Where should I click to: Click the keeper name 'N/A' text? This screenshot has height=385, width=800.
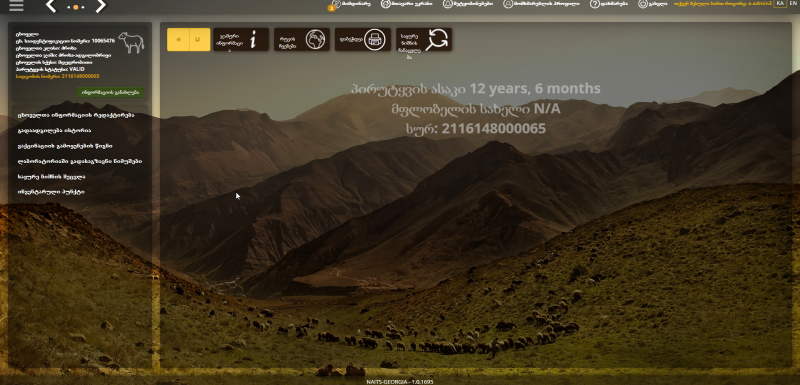547,109
